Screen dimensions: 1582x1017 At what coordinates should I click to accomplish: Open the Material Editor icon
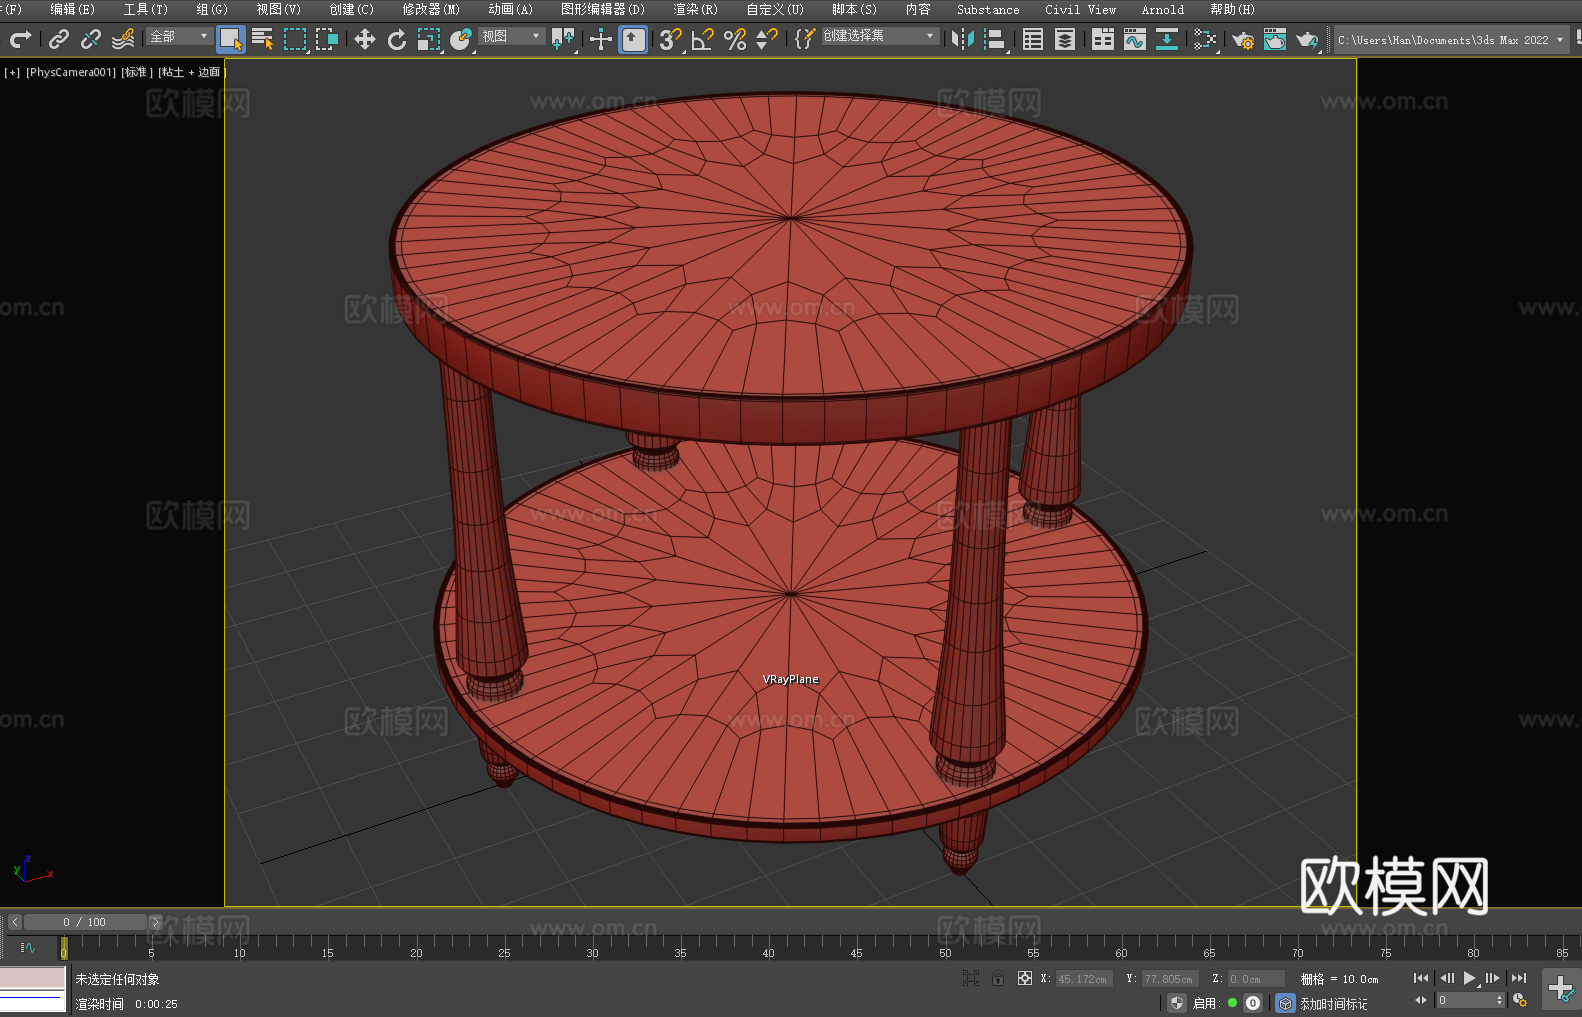(1205, 39)
